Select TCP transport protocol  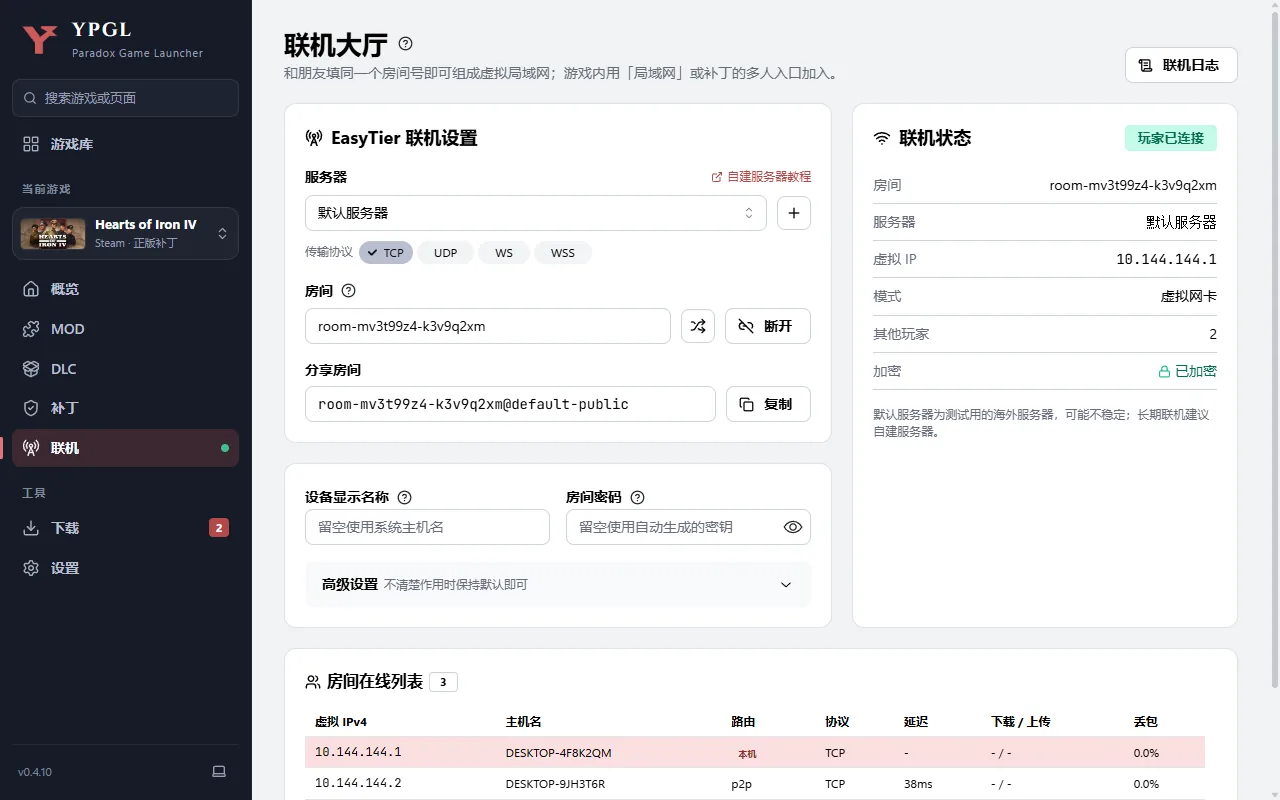pos(385,253)
